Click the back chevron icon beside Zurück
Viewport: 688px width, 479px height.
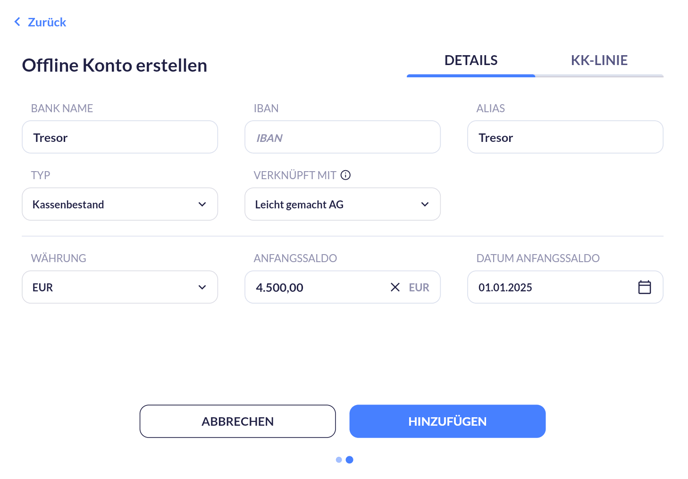17,21
